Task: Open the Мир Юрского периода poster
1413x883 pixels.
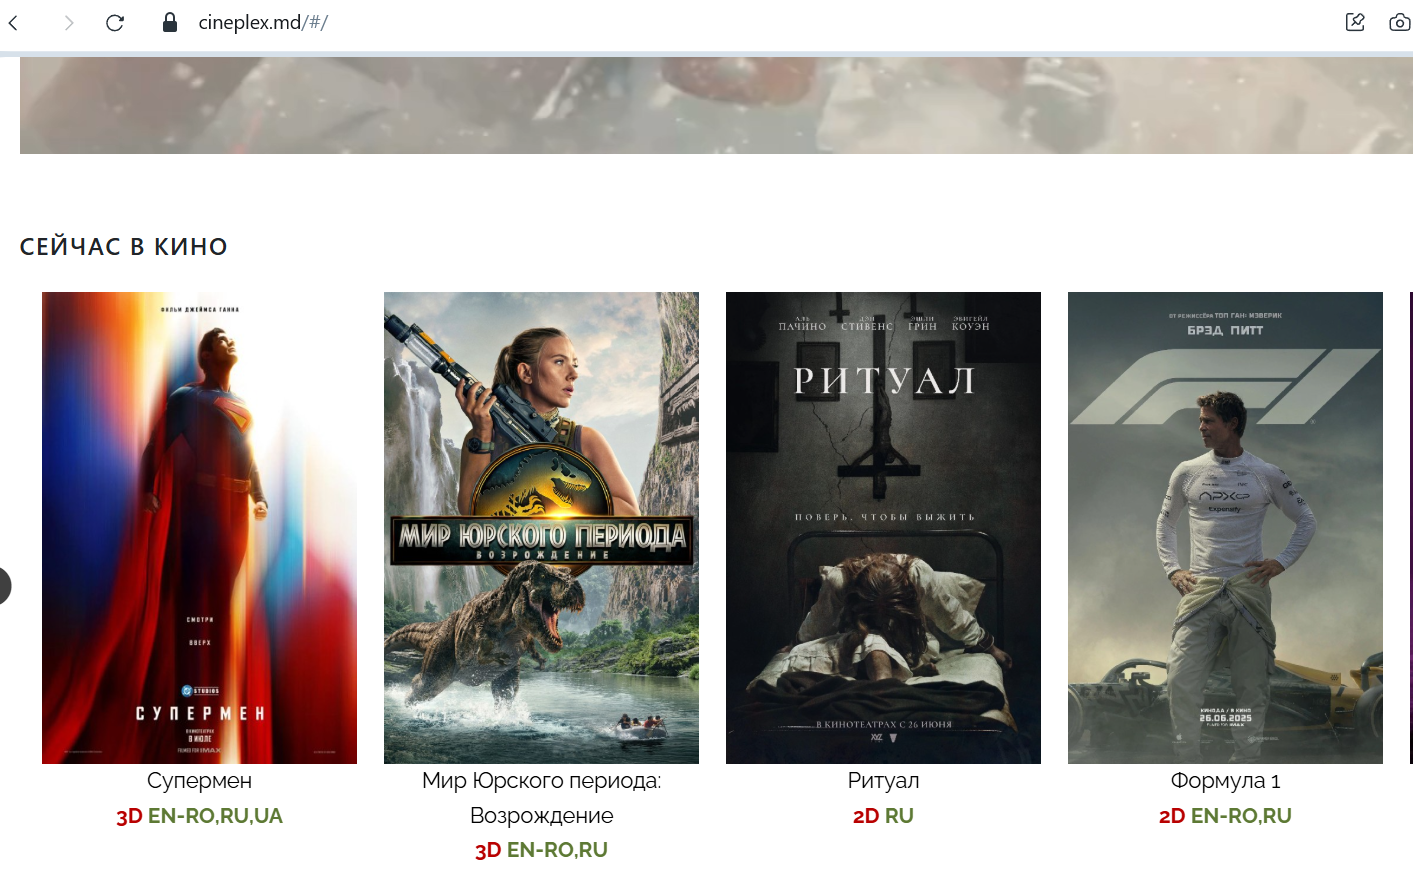Action: pyautogui.click(x=541, y=528)
